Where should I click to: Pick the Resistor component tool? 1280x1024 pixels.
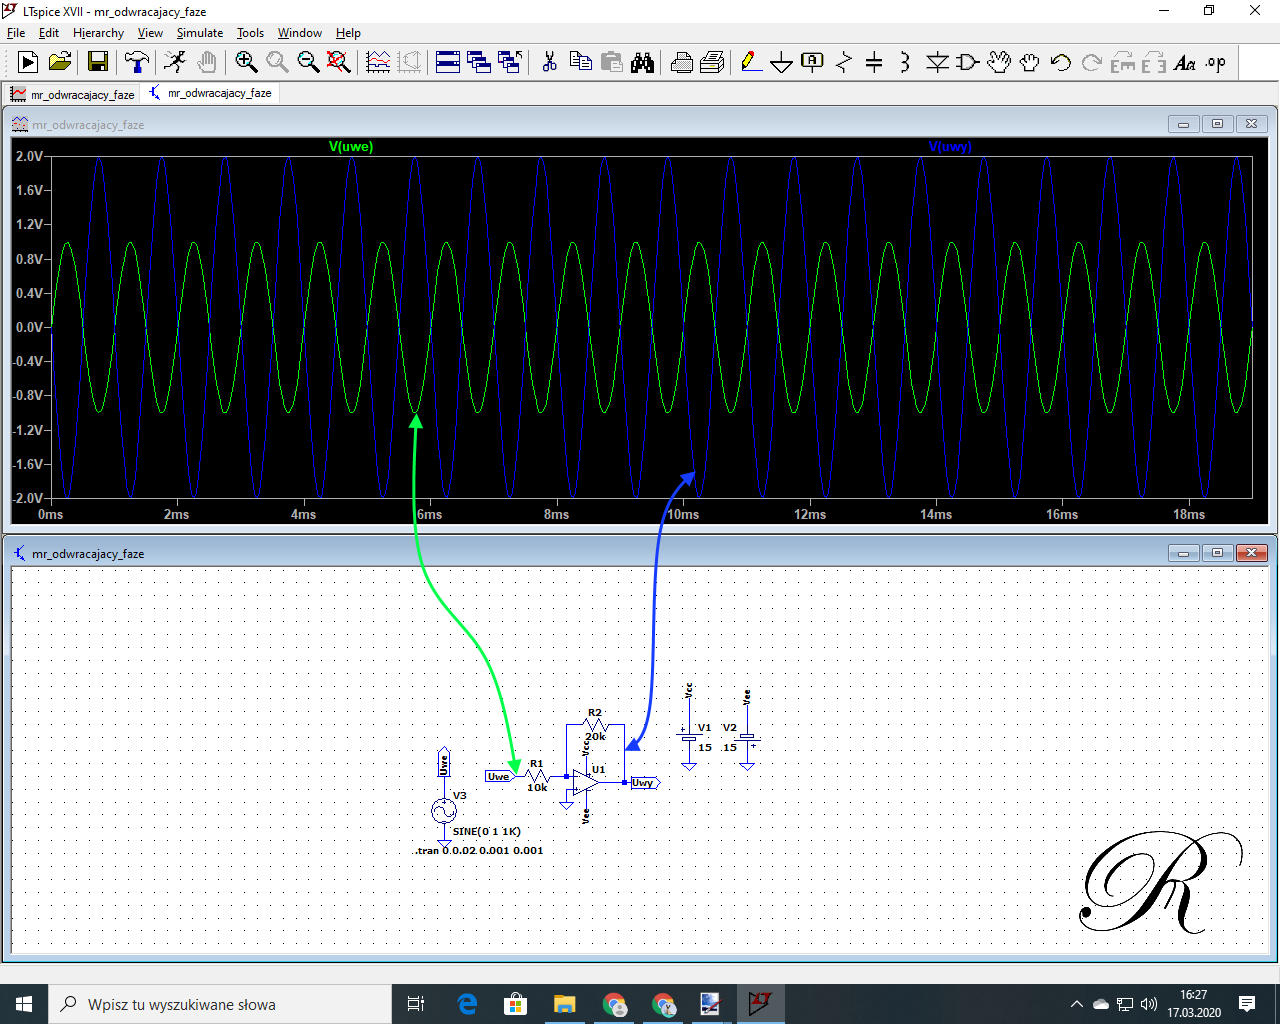(844, 62)
